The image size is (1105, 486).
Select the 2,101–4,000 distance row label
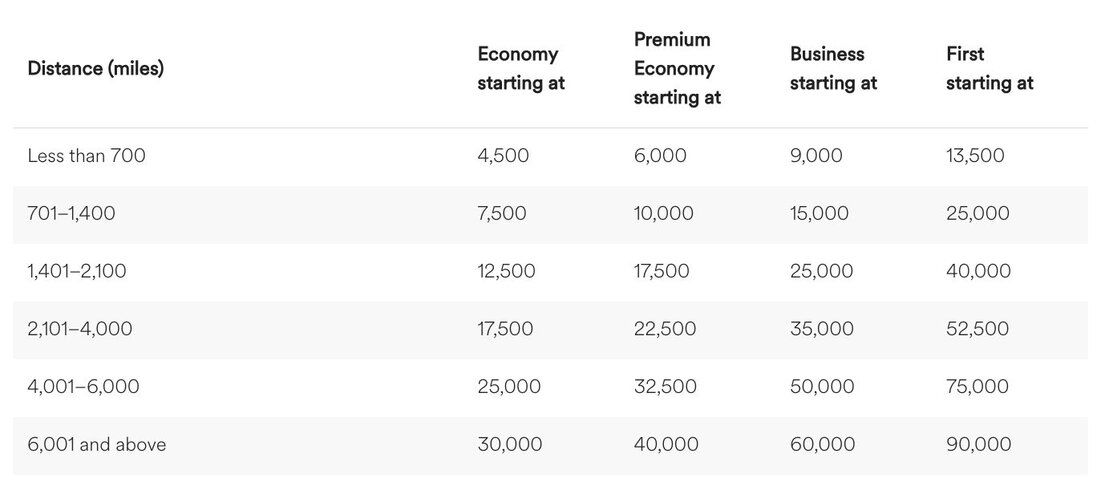[79, 329]
